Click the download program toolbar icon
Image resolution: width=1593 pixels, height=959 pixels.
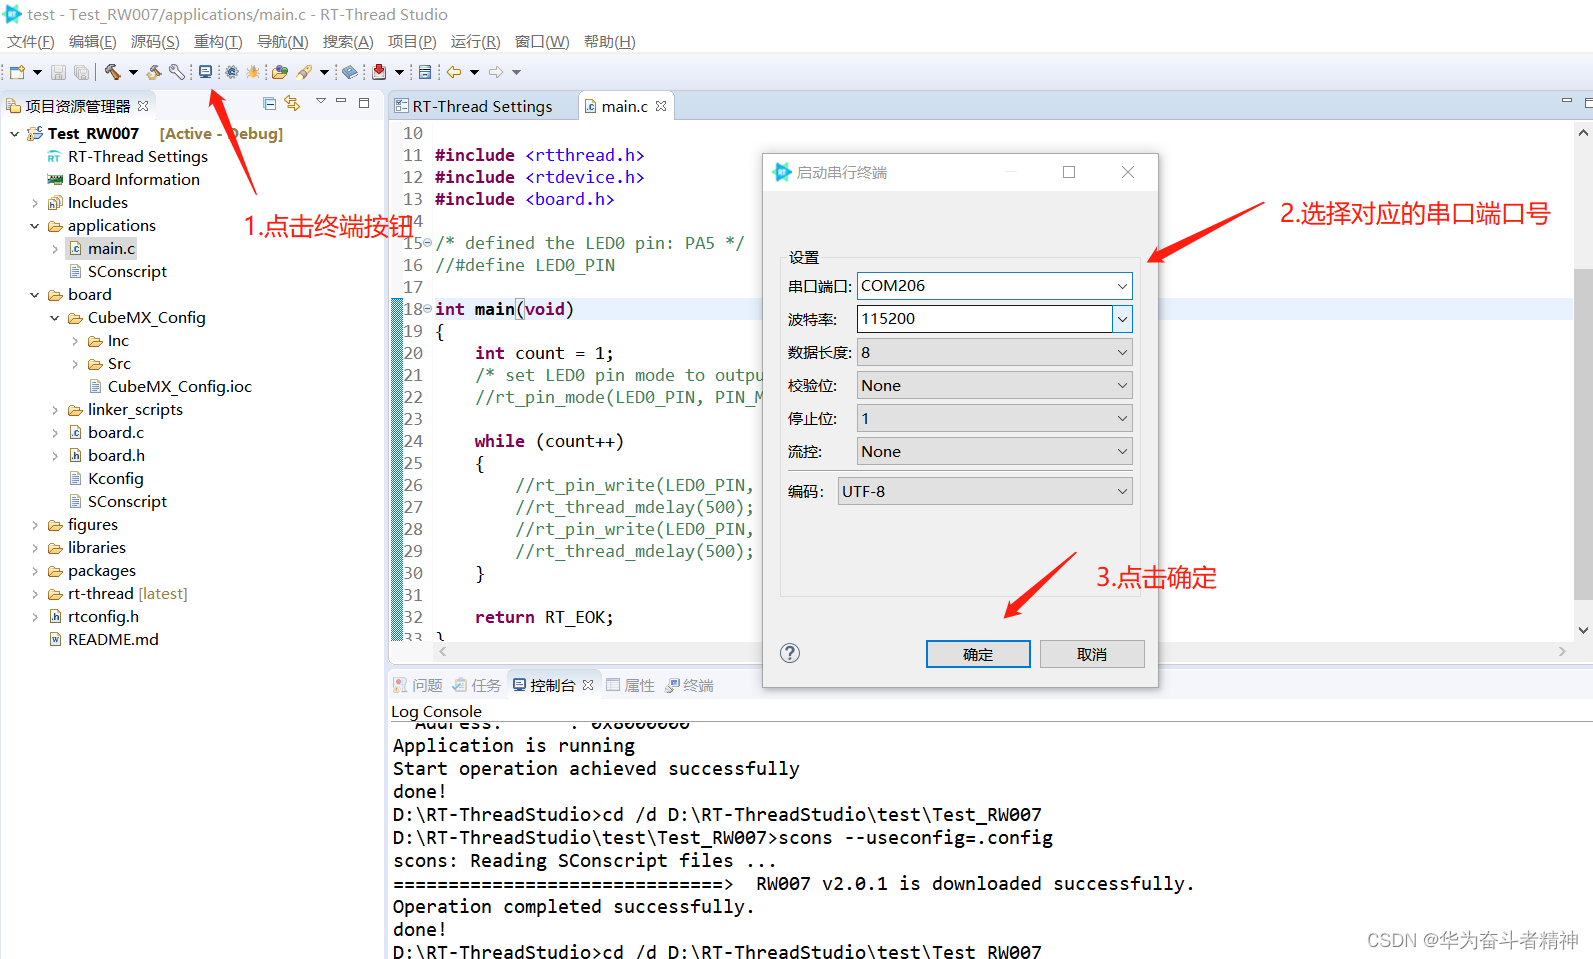pyautogui.click(x=379, y=72)
